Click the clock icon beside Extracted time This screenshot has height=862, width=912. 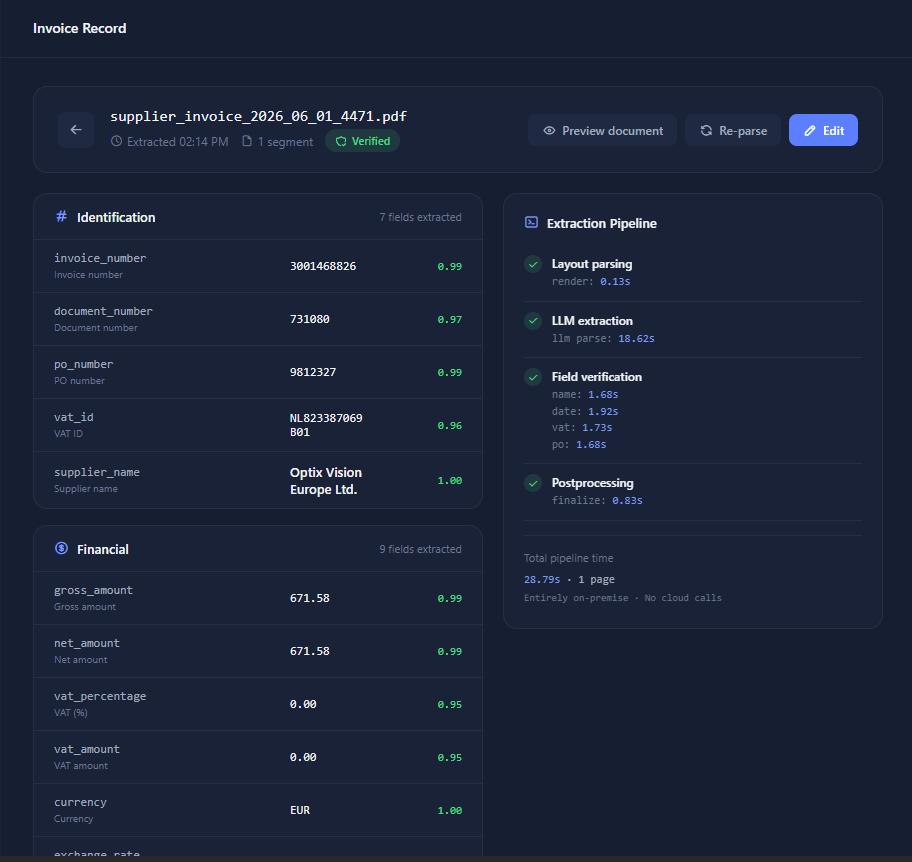point(116,141)
